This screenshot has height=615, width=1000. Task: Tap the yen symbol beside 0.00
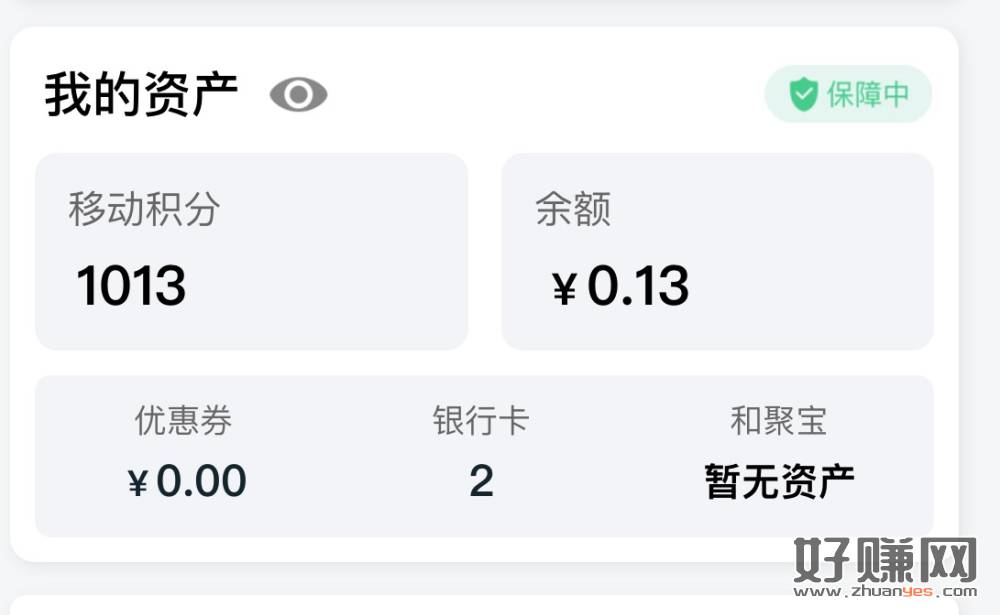point(138,482)
